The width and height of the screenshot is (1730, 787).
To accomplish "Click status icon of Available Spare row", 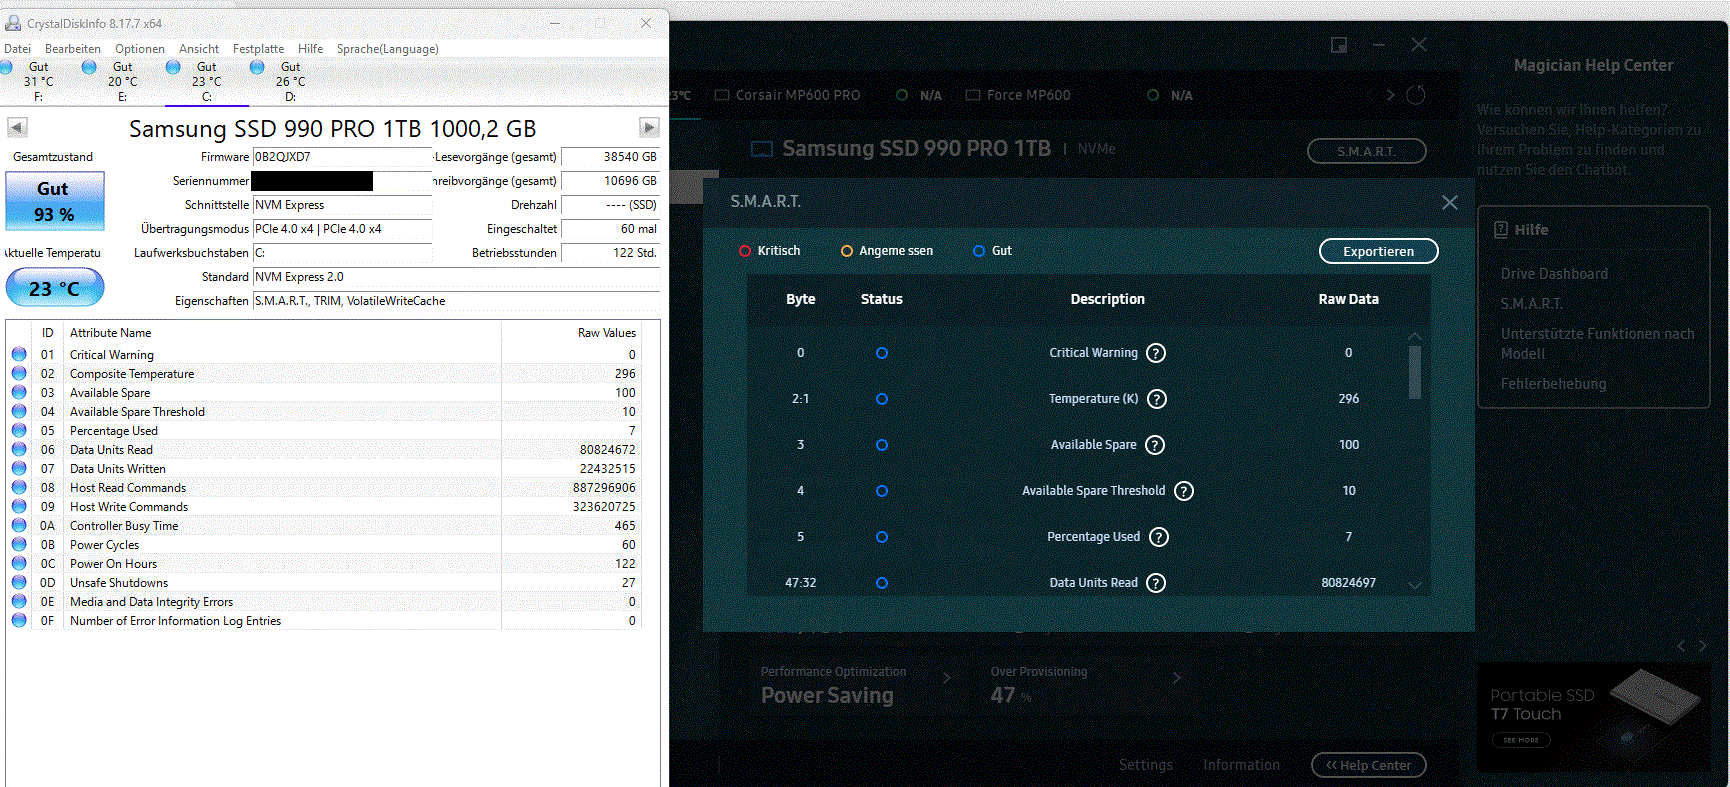I will click(x=19, y=392).
